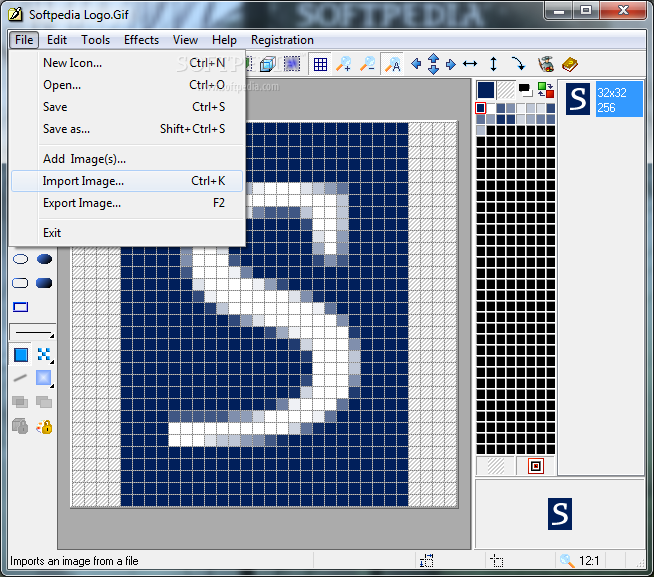This screenshot has height=577, width=654.
Task: Pick the red-outlined dark blue palette swatch
Action: tap(480, 108)
